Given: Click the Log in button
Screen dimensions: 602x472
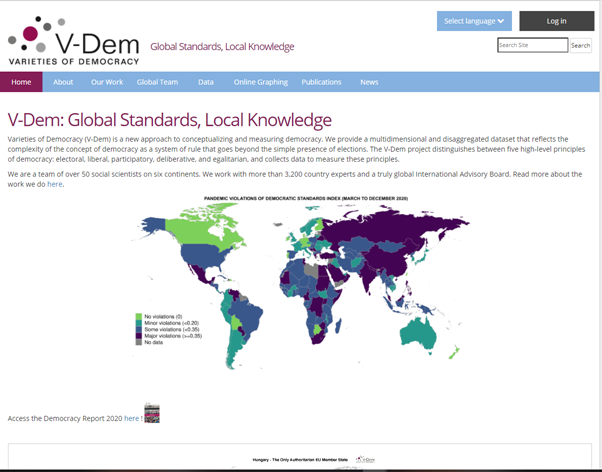Looking at the screenshot, I should coord(556,21).
